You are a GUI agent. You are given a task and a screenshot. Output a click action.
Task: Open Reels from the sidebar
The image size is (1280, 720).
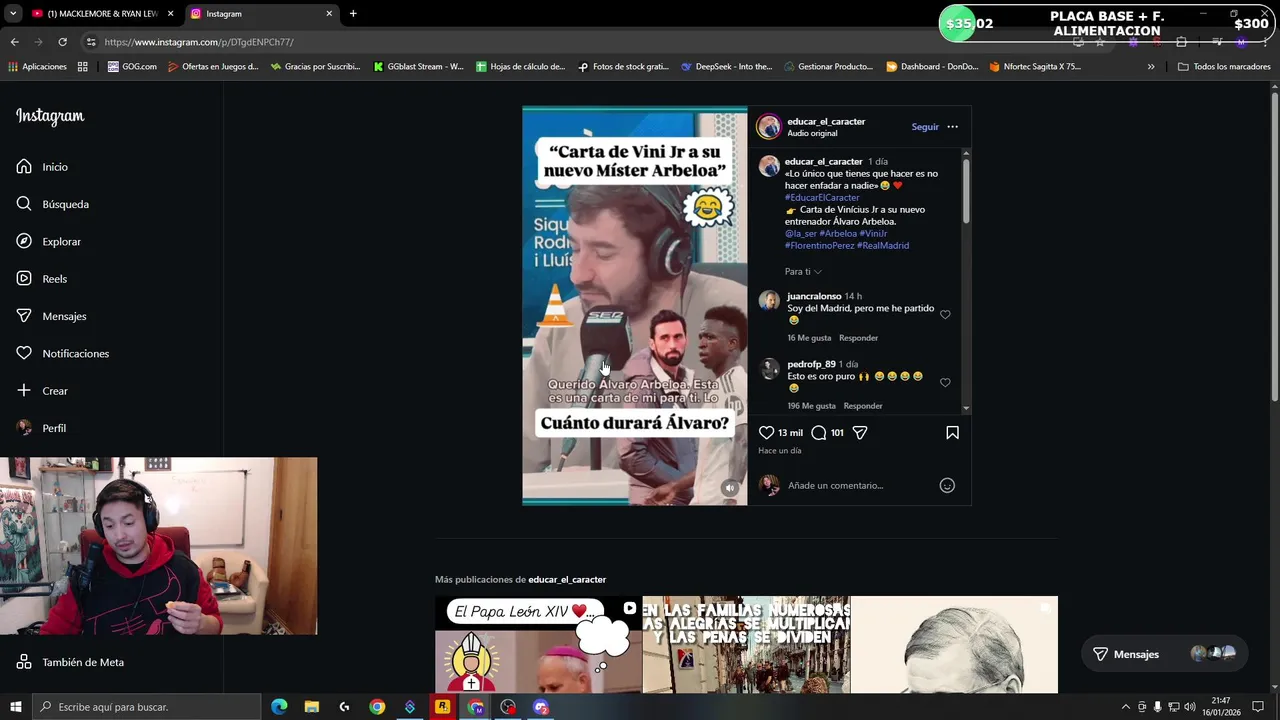pyautogui.click(x=41, y=279)
